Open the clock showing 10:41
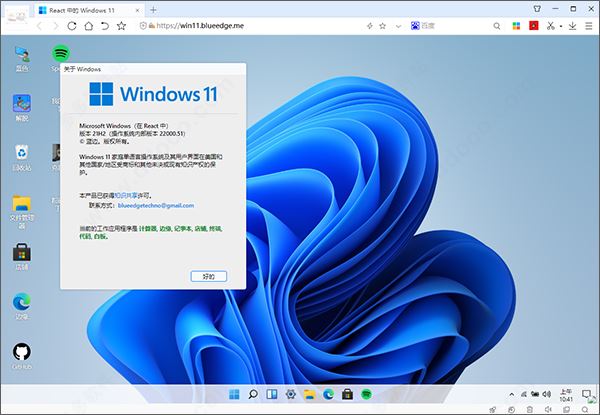 pyautogui.click(x=566, y=395)
